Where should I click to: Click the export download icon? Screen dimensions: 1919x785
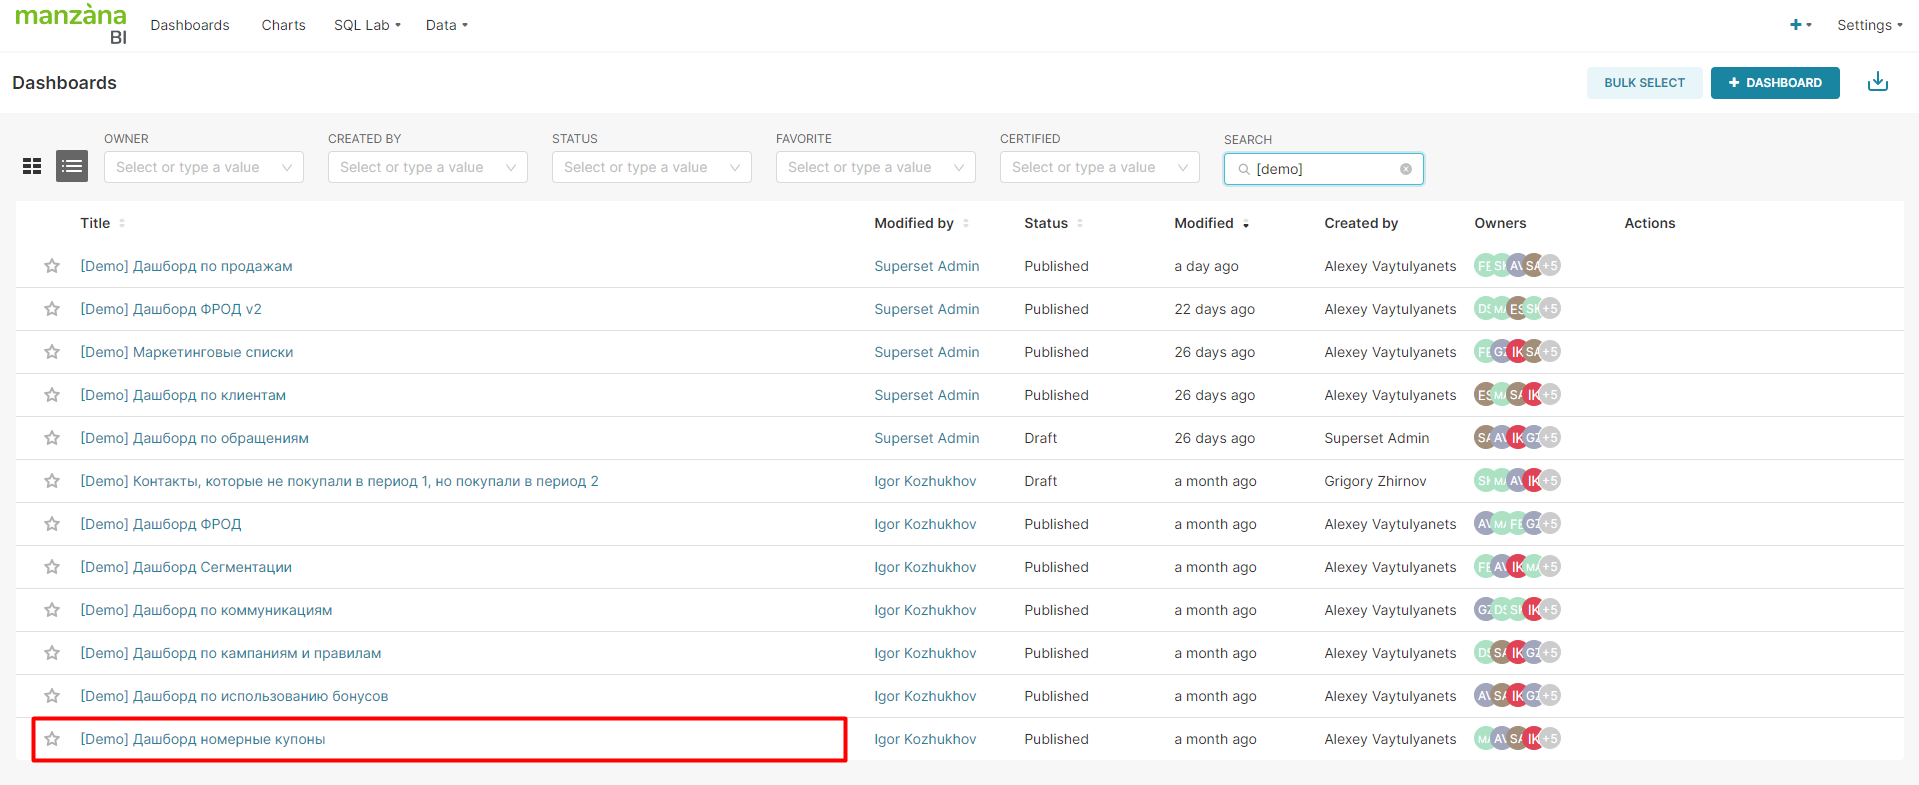pos(1877,82)
